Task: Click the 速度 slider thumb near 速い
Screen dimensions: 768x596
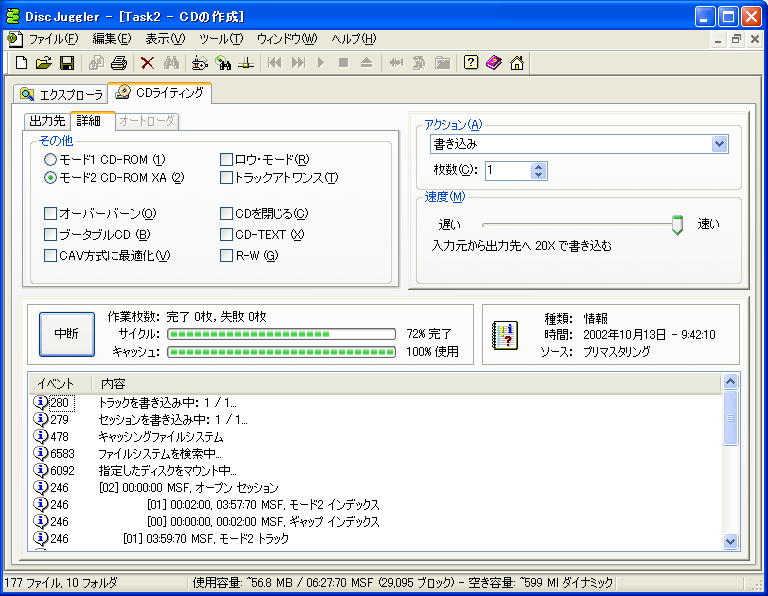Action: (677, 225)
